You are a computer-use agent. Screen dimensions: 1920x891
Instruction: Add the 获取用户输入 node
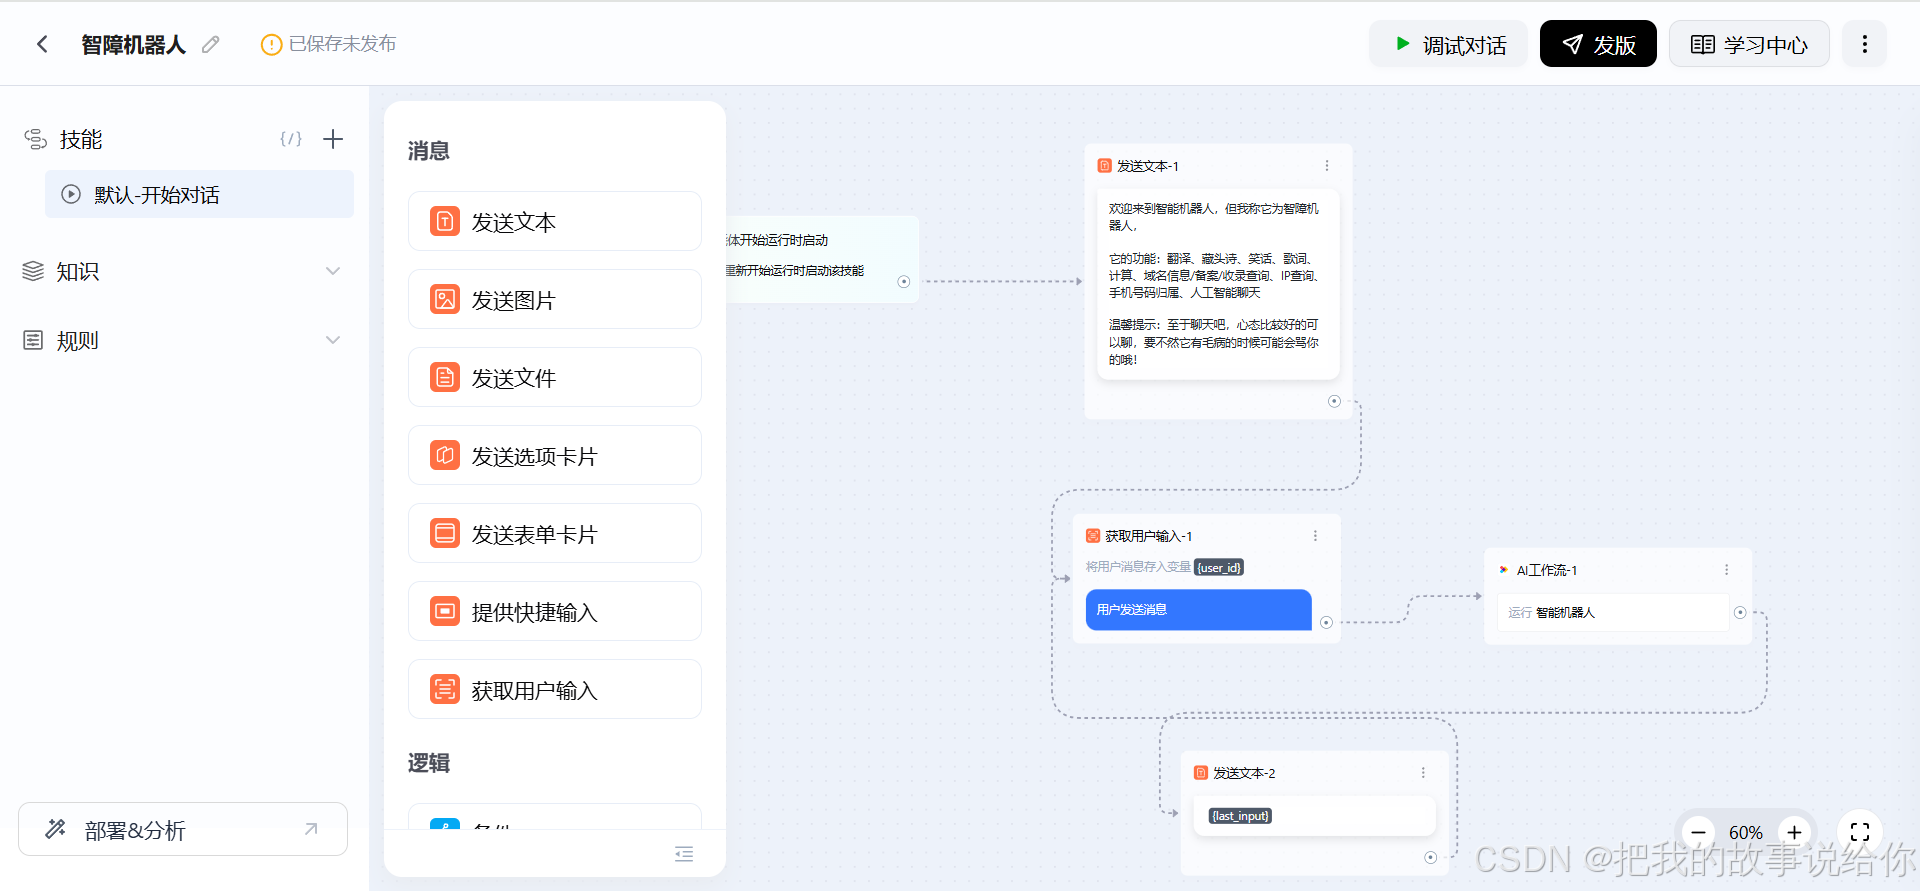[555, 689]
